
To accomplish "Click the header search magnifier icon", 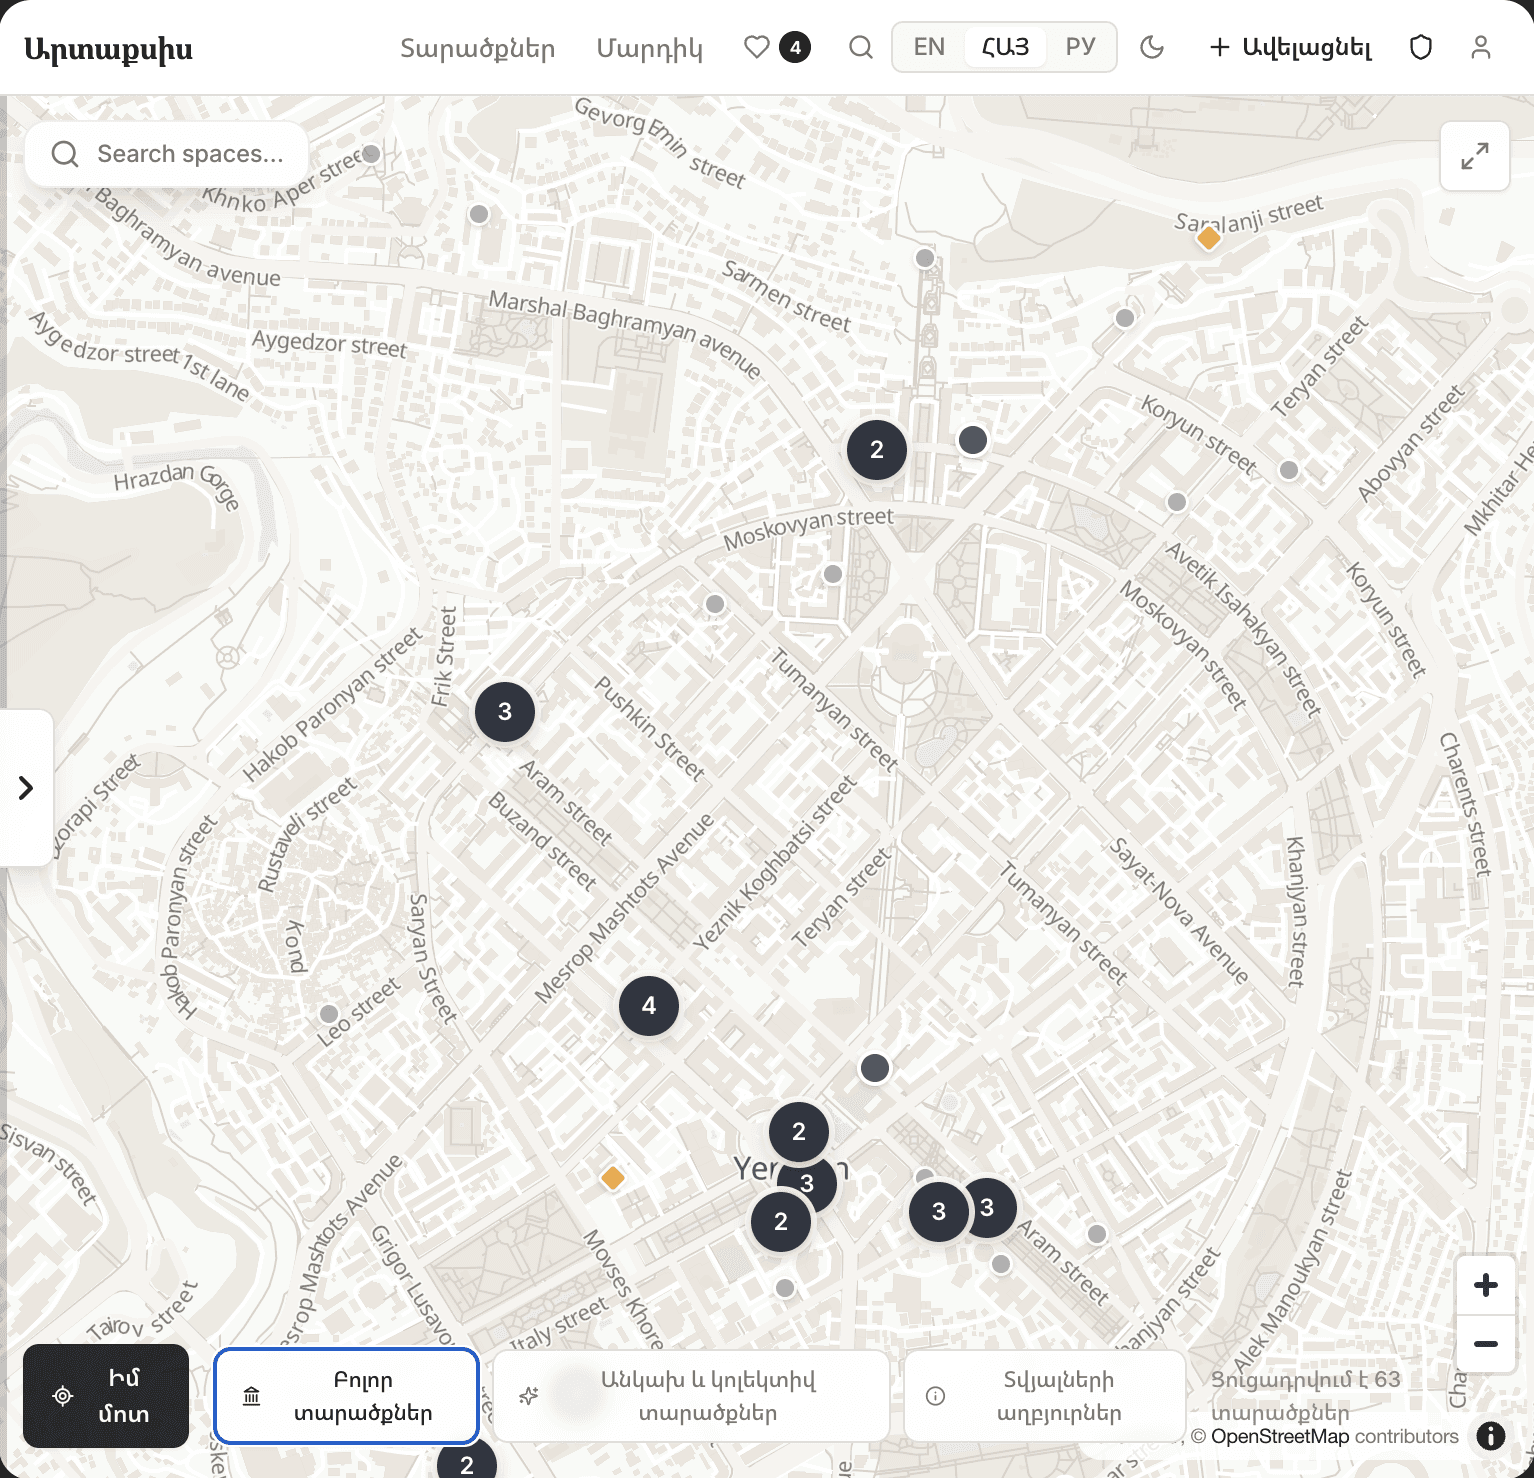I will point(860,47).
